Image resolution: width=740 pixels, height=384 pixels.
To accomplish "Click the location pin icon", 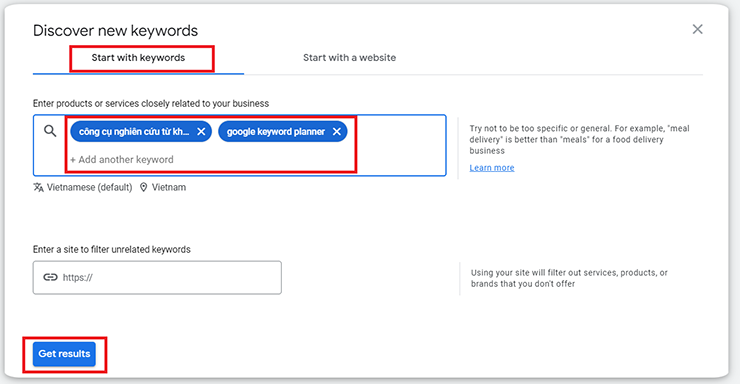I will 143,187.
